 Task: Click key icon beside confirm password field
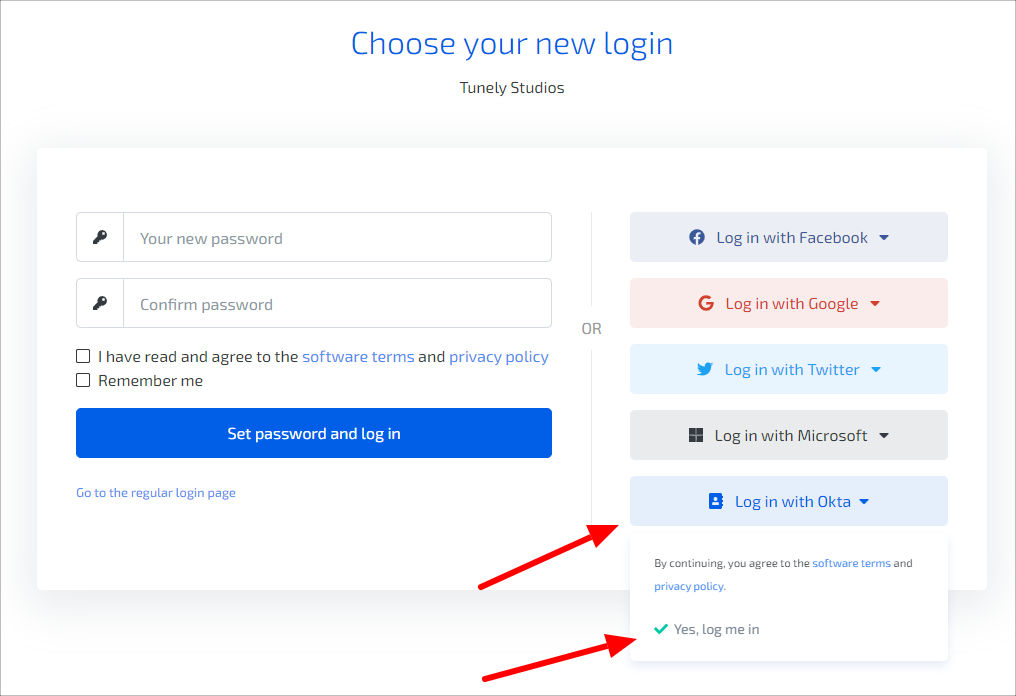pos(100,303)
